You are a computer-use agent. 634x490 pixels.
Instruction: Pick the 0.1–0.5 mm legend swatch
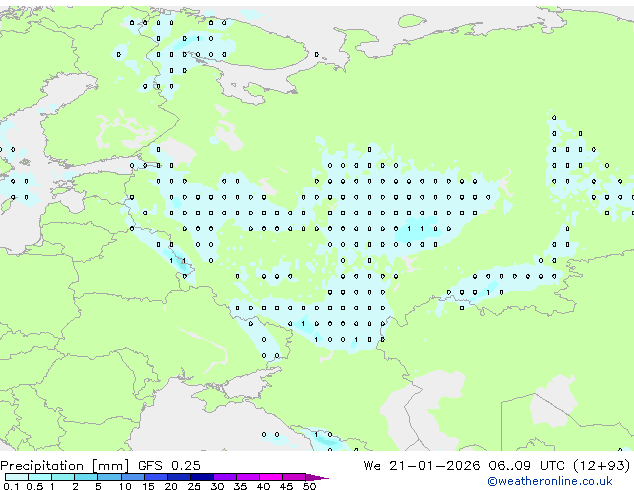pyautogui.click(x=17, y=477)
